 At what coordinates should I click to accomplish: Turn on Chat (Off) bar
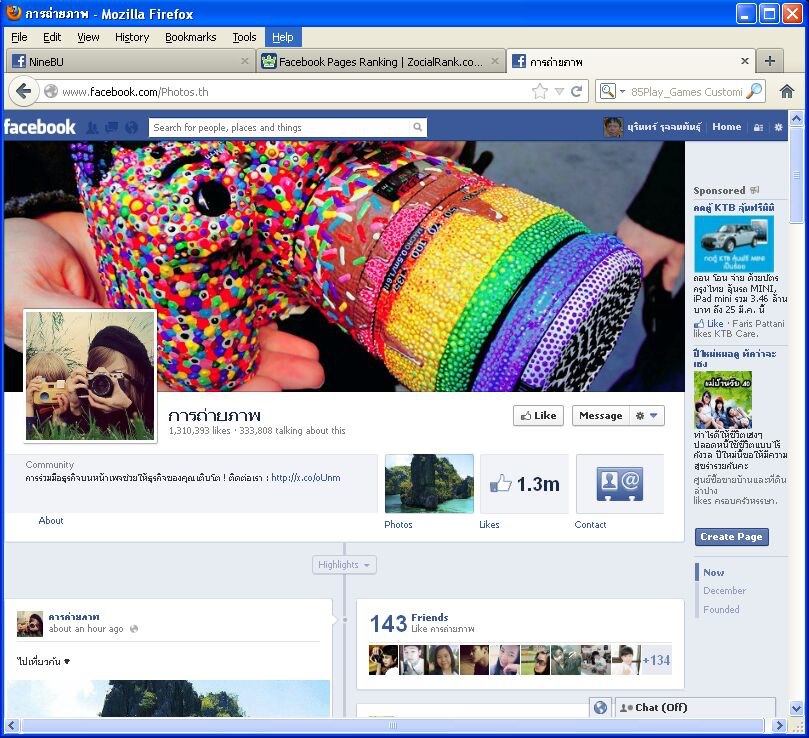click(695, 707)
